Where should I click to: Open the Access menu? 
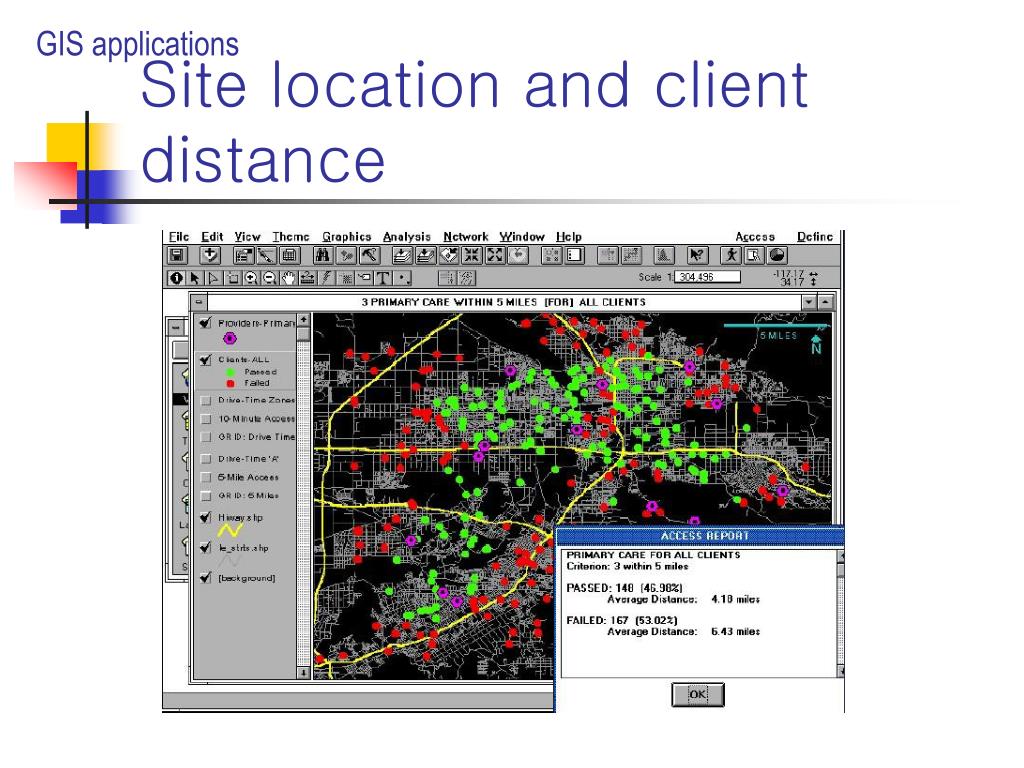(x=755, y=236)
